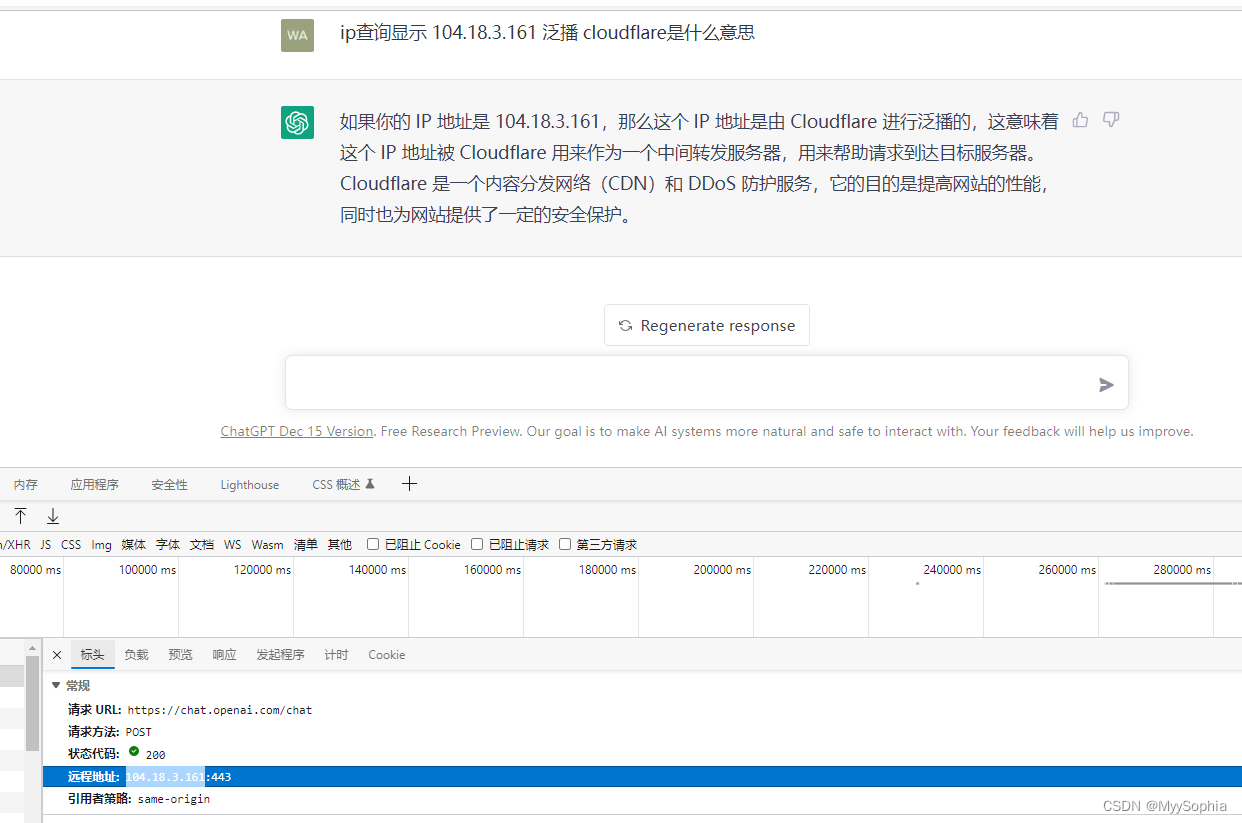Filter requests by Wasm type
Screen dimensions: 1242x823
[267, 545]
